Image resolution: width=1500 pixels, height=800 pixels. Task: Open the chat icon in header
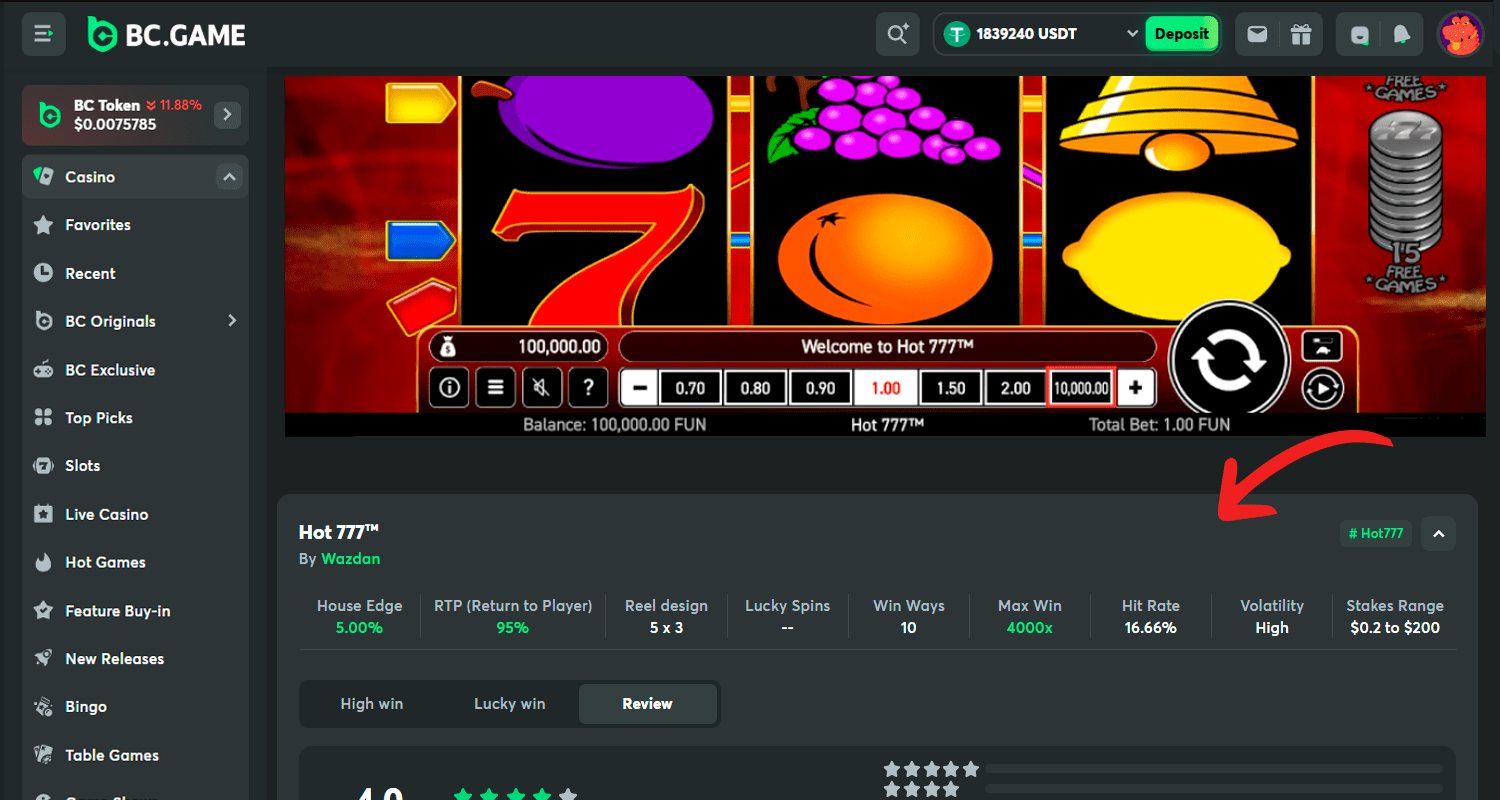pos(1360,34)
